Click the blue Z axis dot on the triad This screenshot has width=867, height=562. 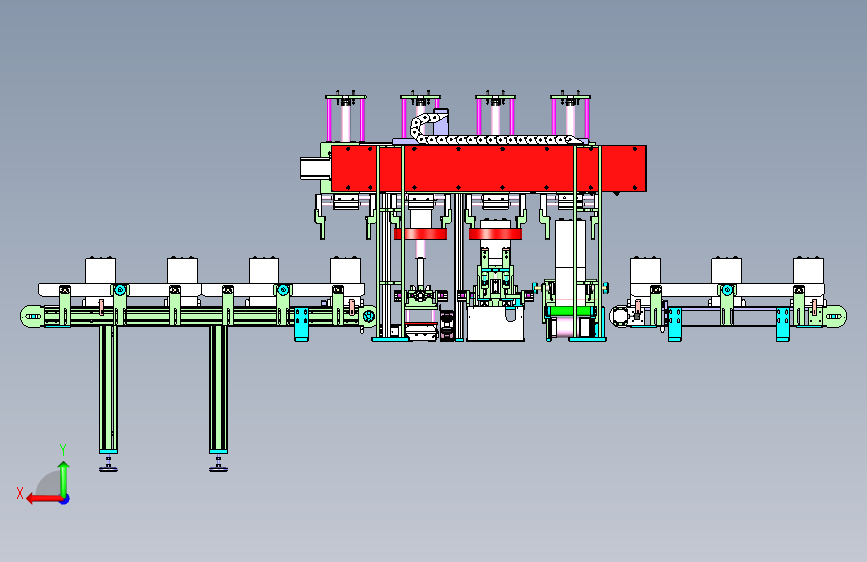[x=65, y=499]
